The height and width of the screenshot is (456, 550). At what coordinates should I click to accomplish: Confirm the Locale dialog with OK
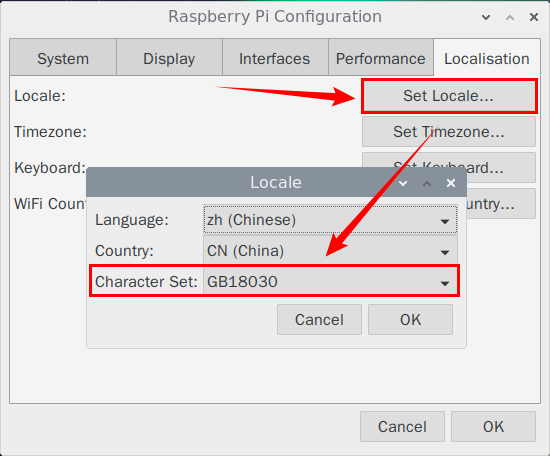[x=410, y=320]
